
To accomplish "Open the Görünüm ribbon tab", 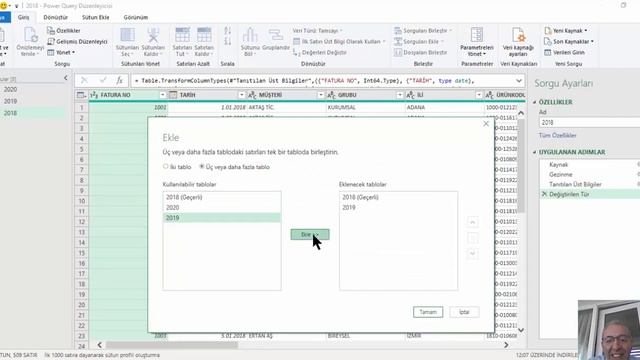I will pyautogui.click(x=136, y=18).
